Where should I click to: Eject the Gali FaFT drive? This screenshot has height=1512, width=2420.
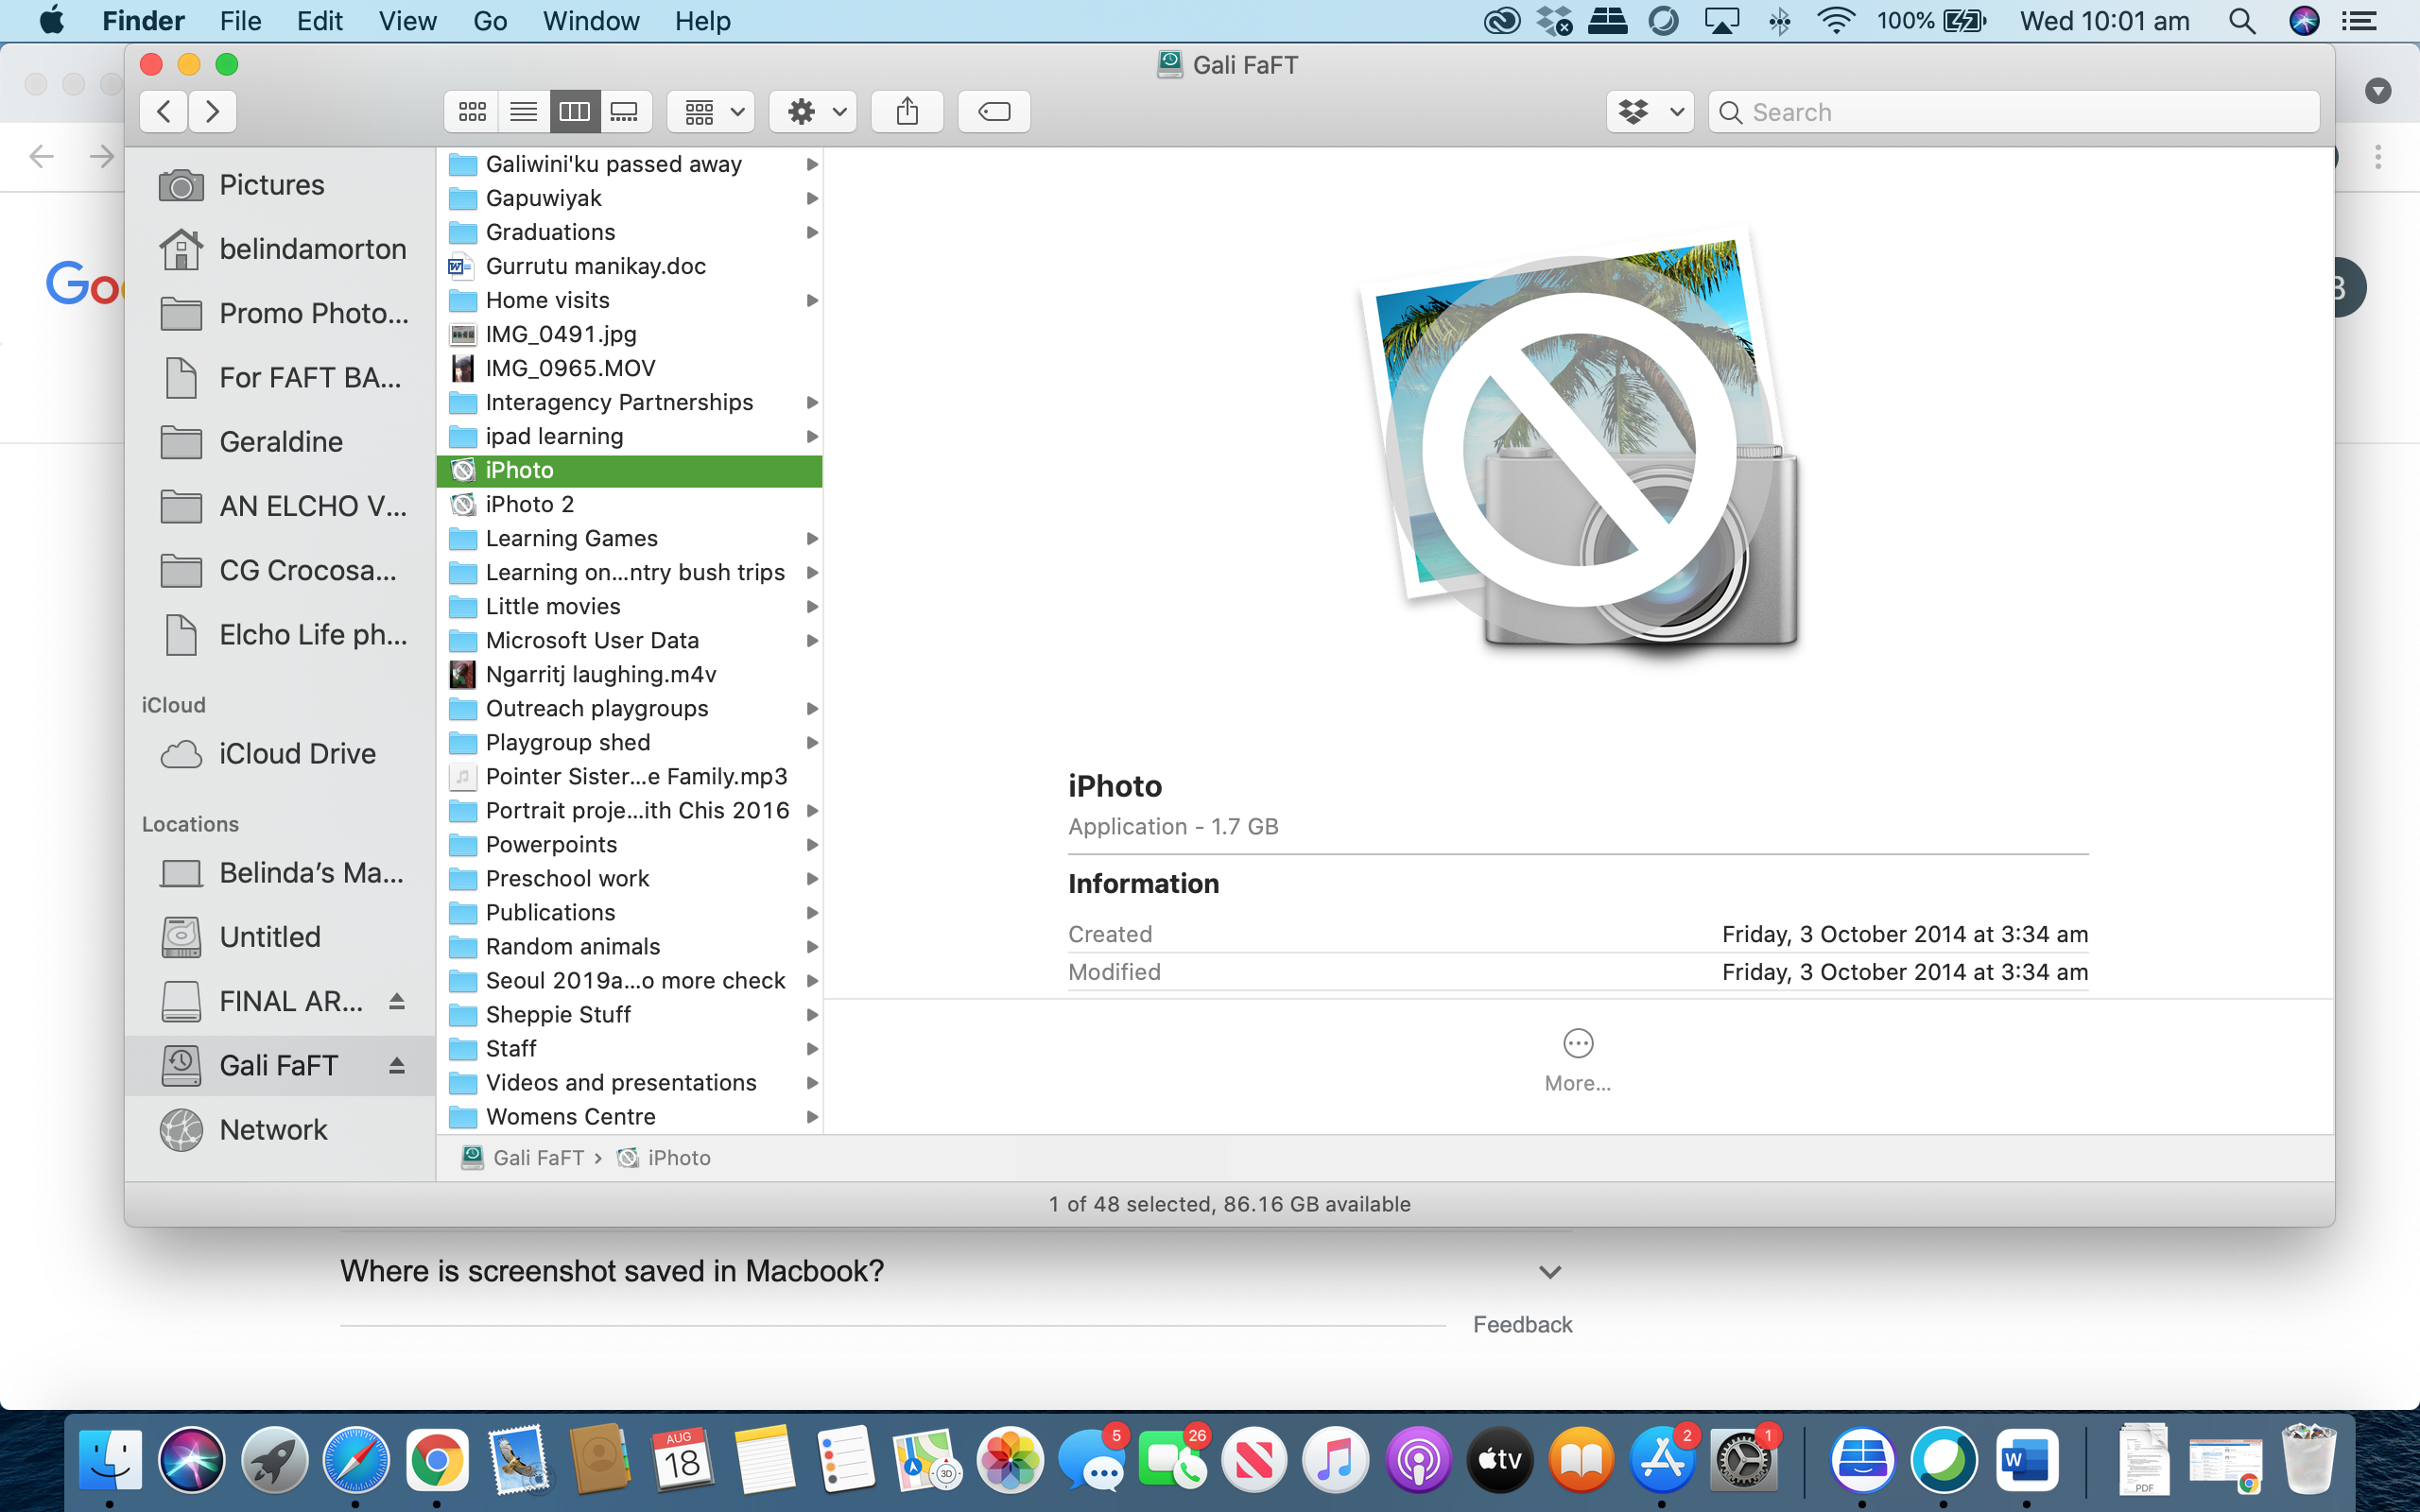[397, 1065]
